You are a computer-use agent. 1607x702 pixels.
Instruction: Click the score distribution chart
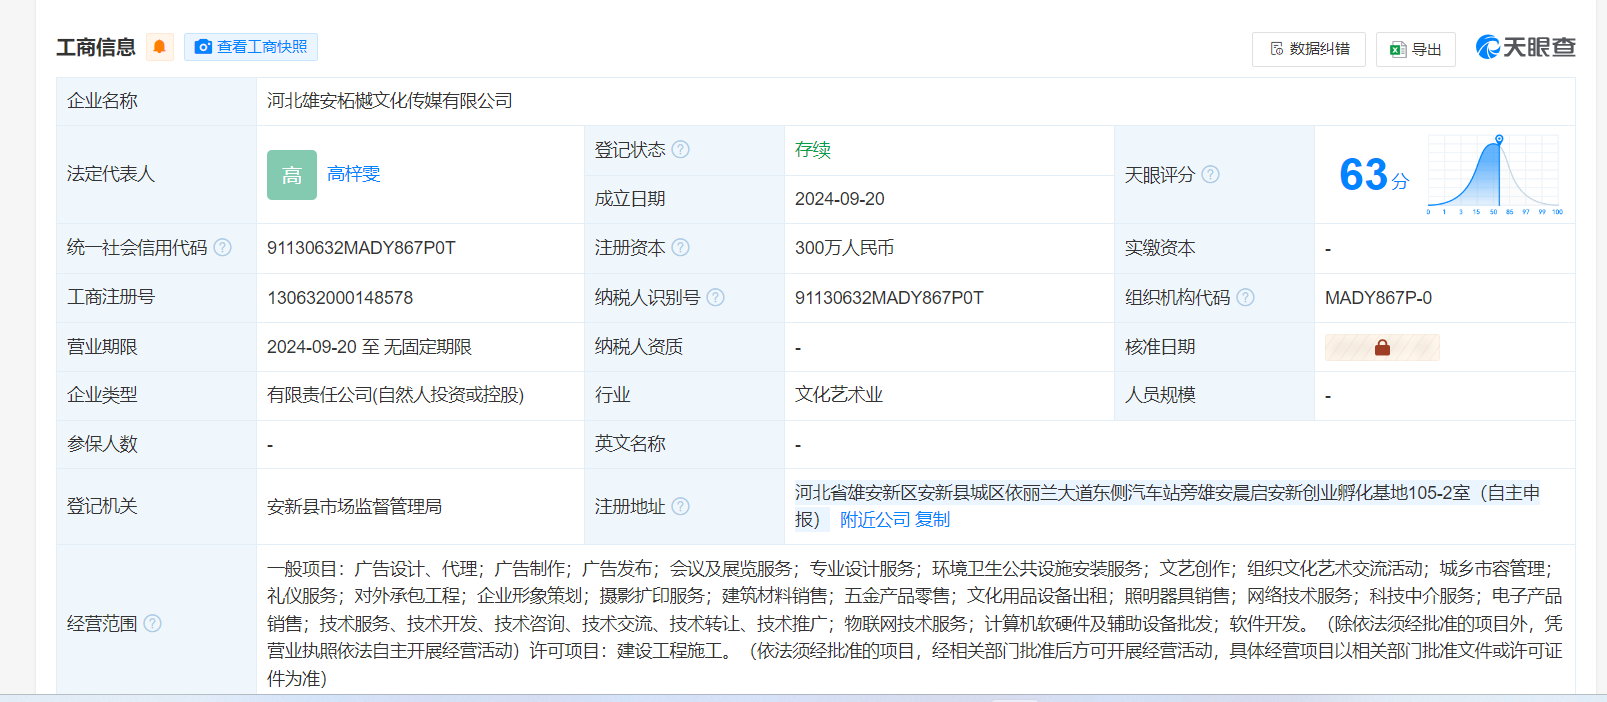(1494, 174)
